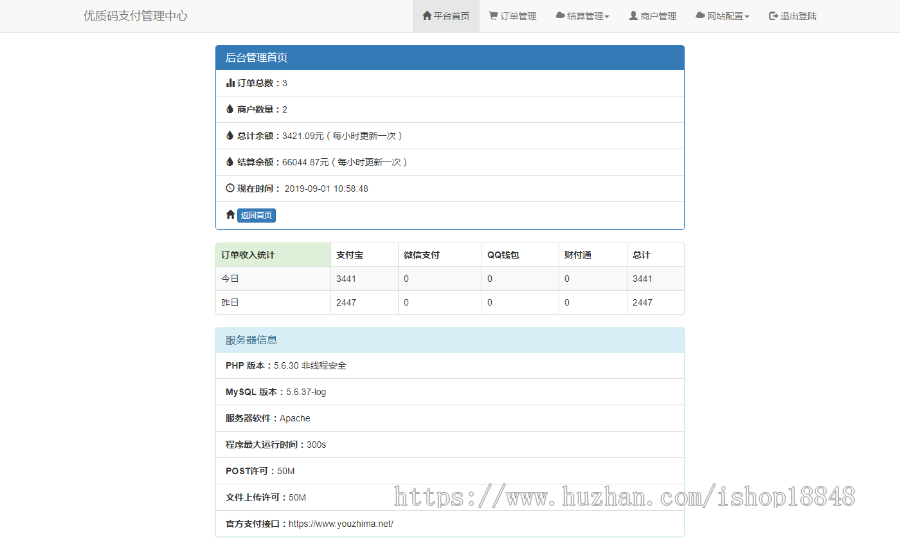Click the cloud icon beside 网站配置
Image resolution: width=900 pixels, height=550 pixels.
coord(700,16)
